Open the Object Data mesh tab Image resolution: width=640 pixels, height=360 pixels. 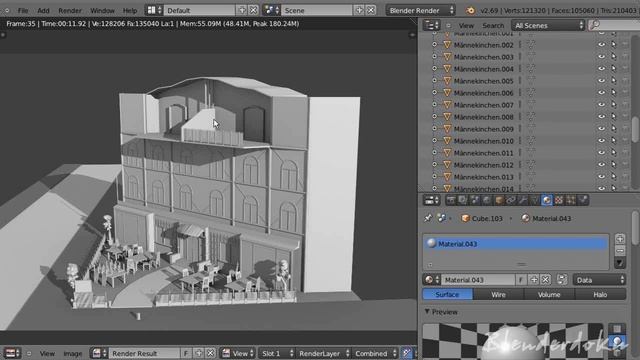point(535,200)
